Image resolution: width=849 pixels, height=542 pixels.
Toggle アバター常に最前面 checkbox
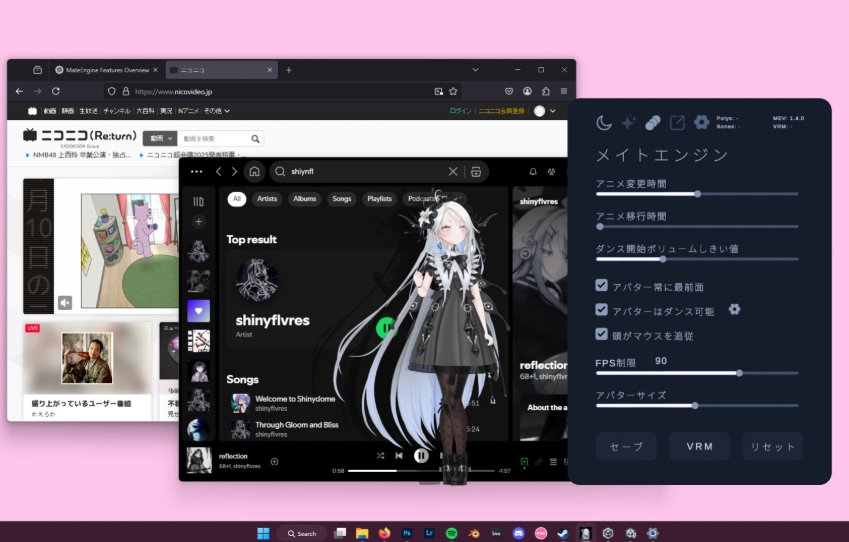coord(601,285)
